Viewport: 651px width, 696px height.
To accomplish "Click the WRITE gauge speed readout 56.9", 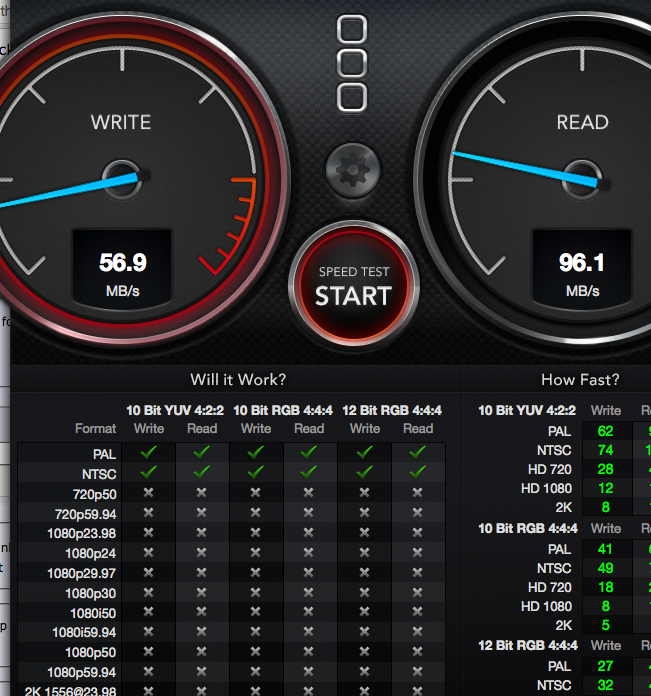I will 122,262.
